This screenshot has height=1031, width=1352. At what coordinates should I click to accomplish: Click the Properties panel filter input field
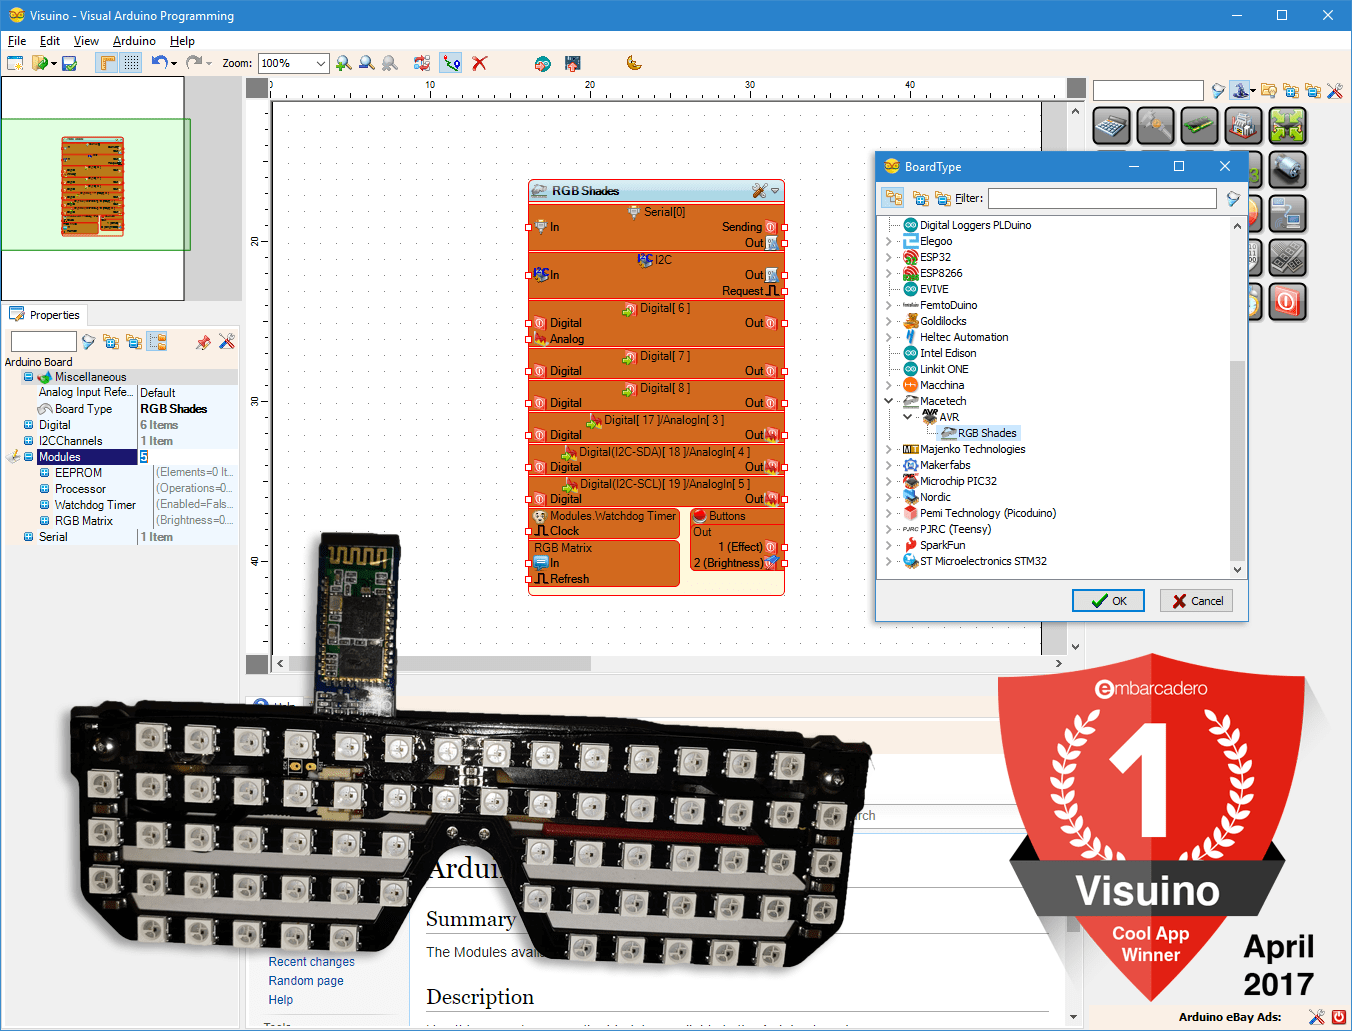pyautogui.click(x=43, y=342)
